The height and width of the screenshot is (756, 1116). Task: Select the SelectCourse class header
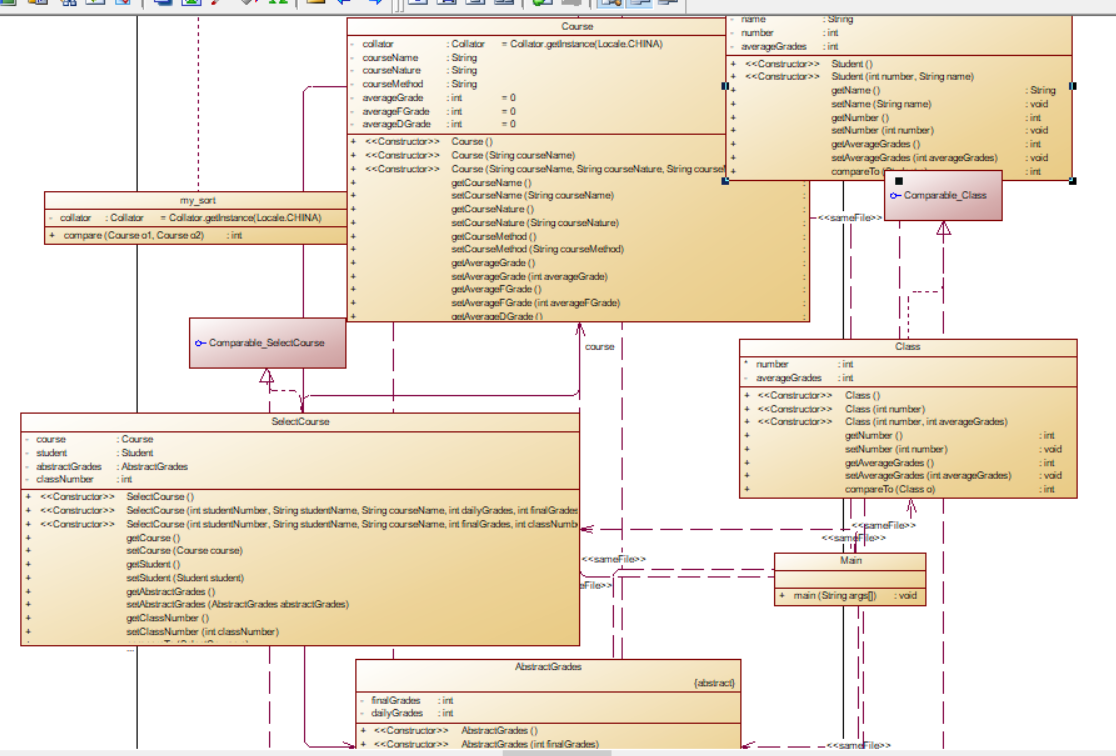tap(300, 421)
